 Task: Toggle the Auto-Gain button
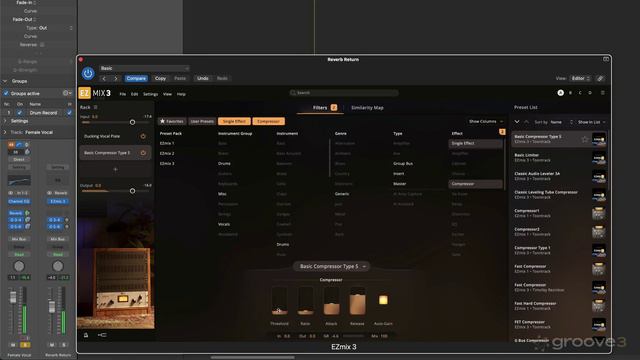tap(383, 300)
